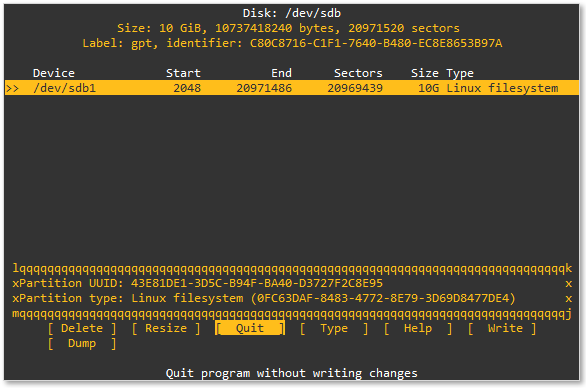The height and width of the screenshot is (388, 586).
Task: Click the >> selection arrow marker
Action: tap(12, 88)
